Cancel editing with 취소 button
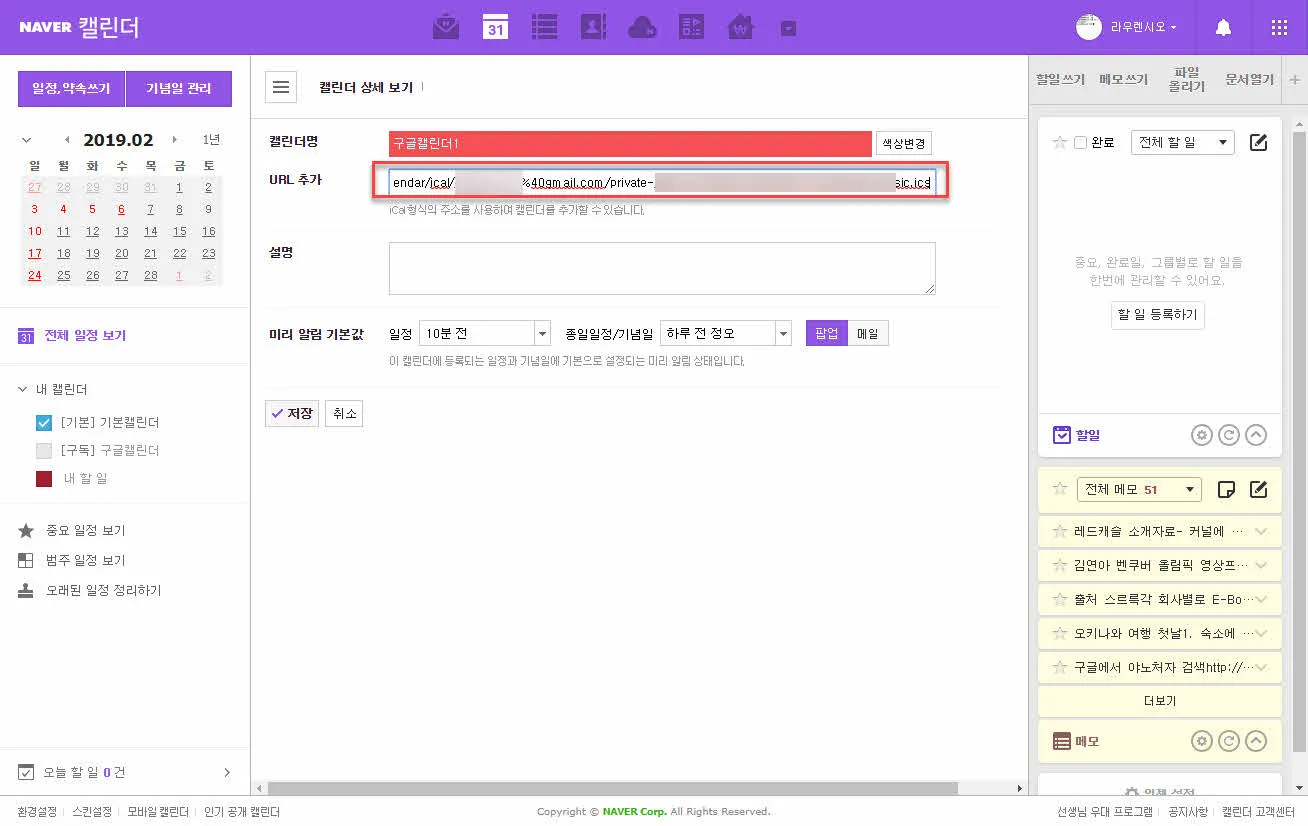This screenshot has height=826, width=1308. 345,413
